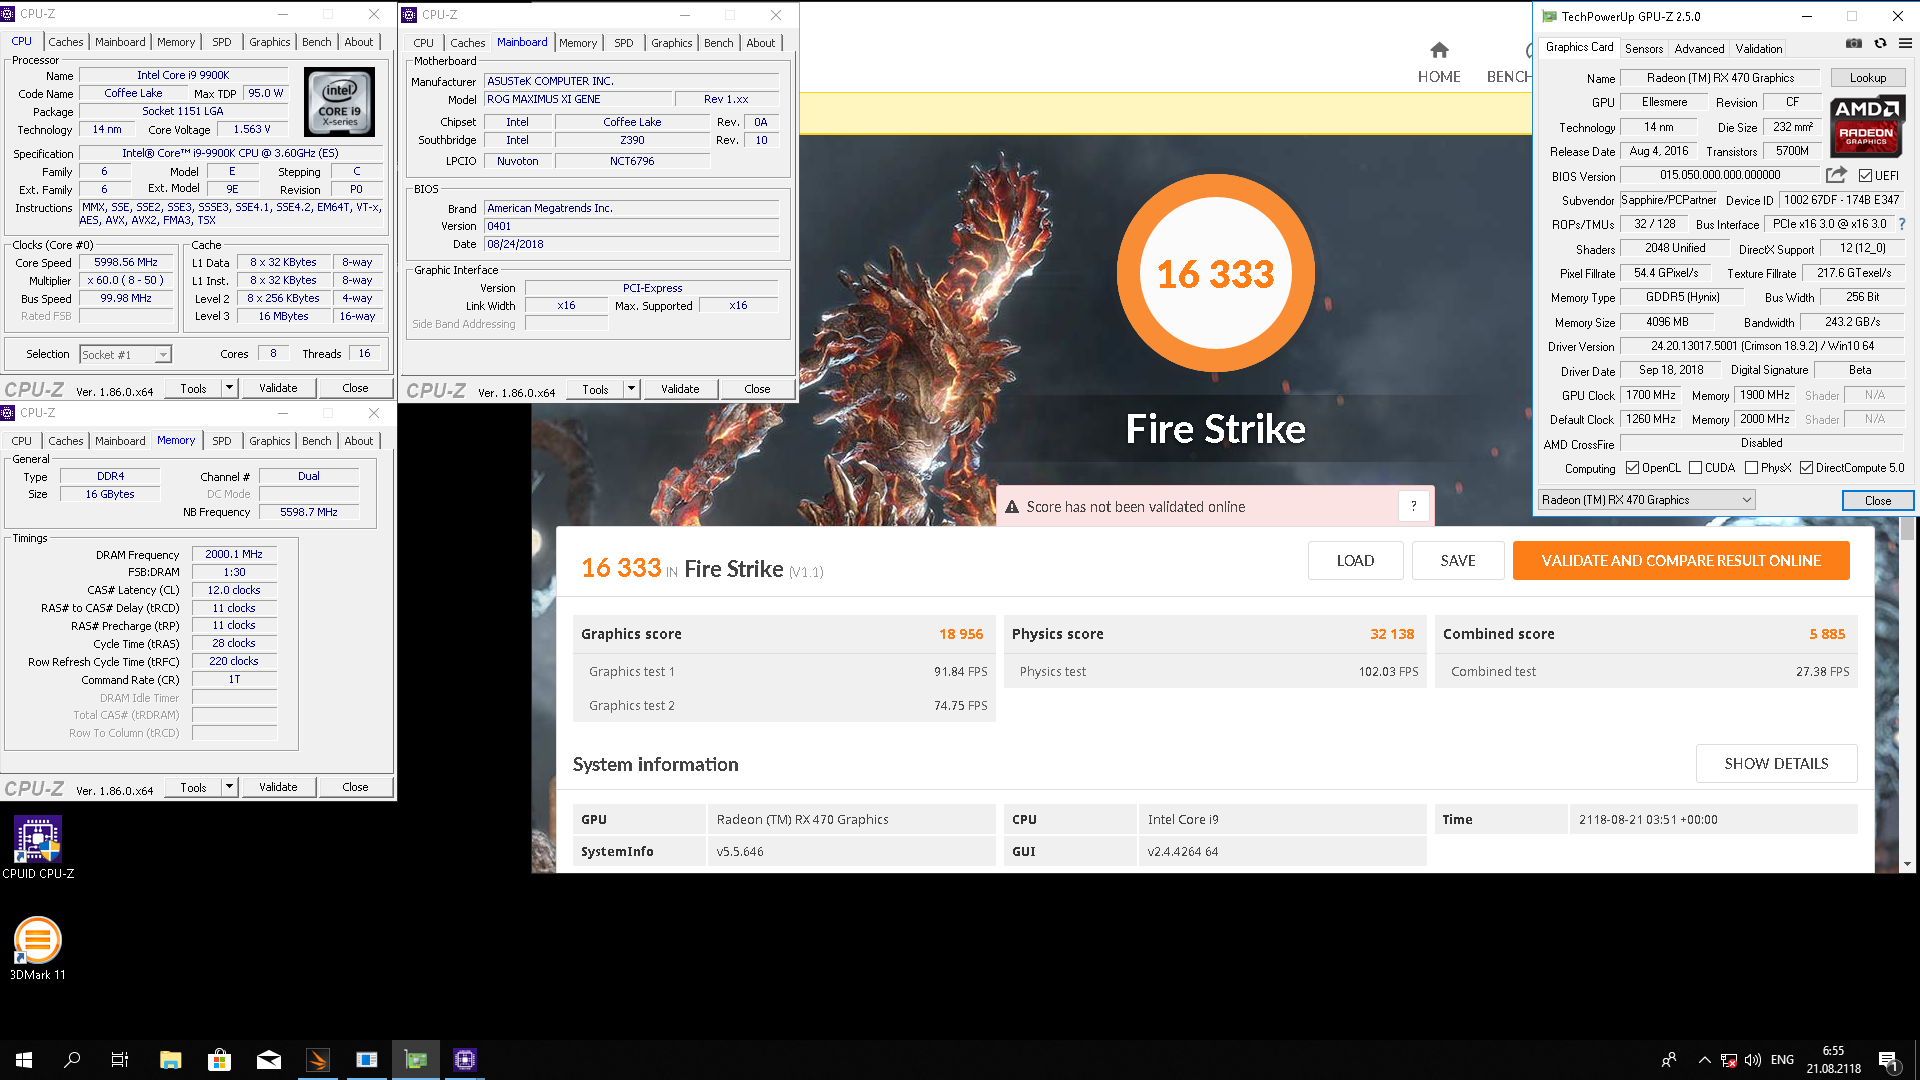Image resolution: width=1920 pixels, height=1080 pixels.
Task: Click the volume speaker tray icon
Action: (1753, 1060)
